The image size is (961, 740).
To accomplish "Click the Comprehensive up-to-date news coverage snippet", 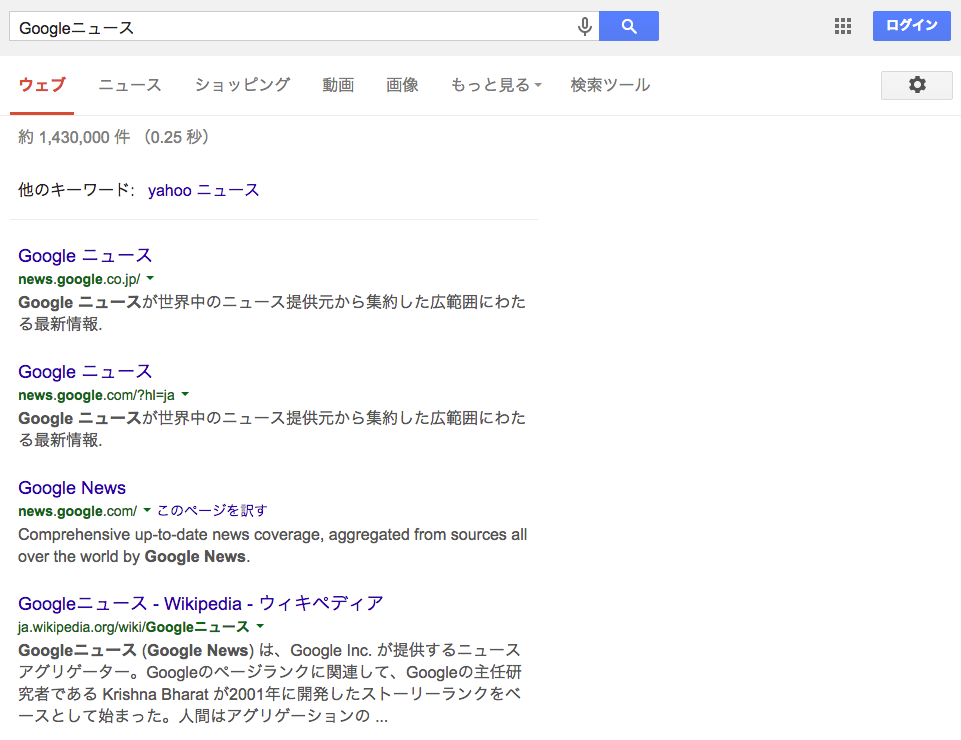I will (x=272, y=545).
